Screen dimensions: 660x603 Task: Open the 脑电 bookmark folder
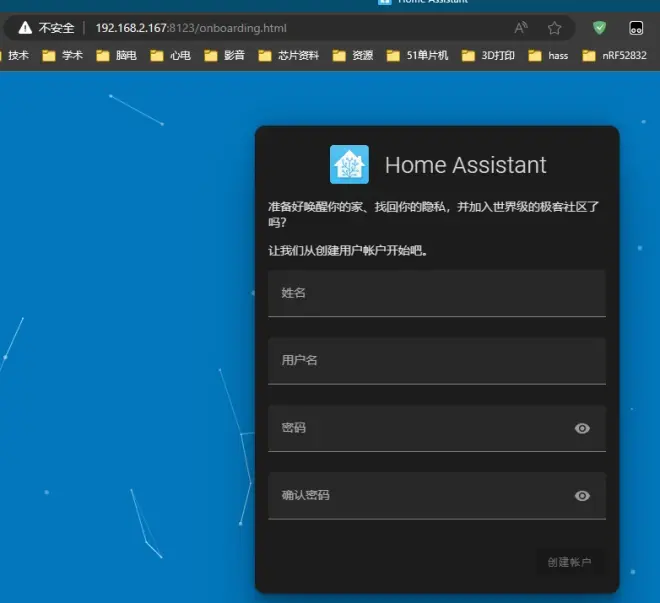pos(116,56)
